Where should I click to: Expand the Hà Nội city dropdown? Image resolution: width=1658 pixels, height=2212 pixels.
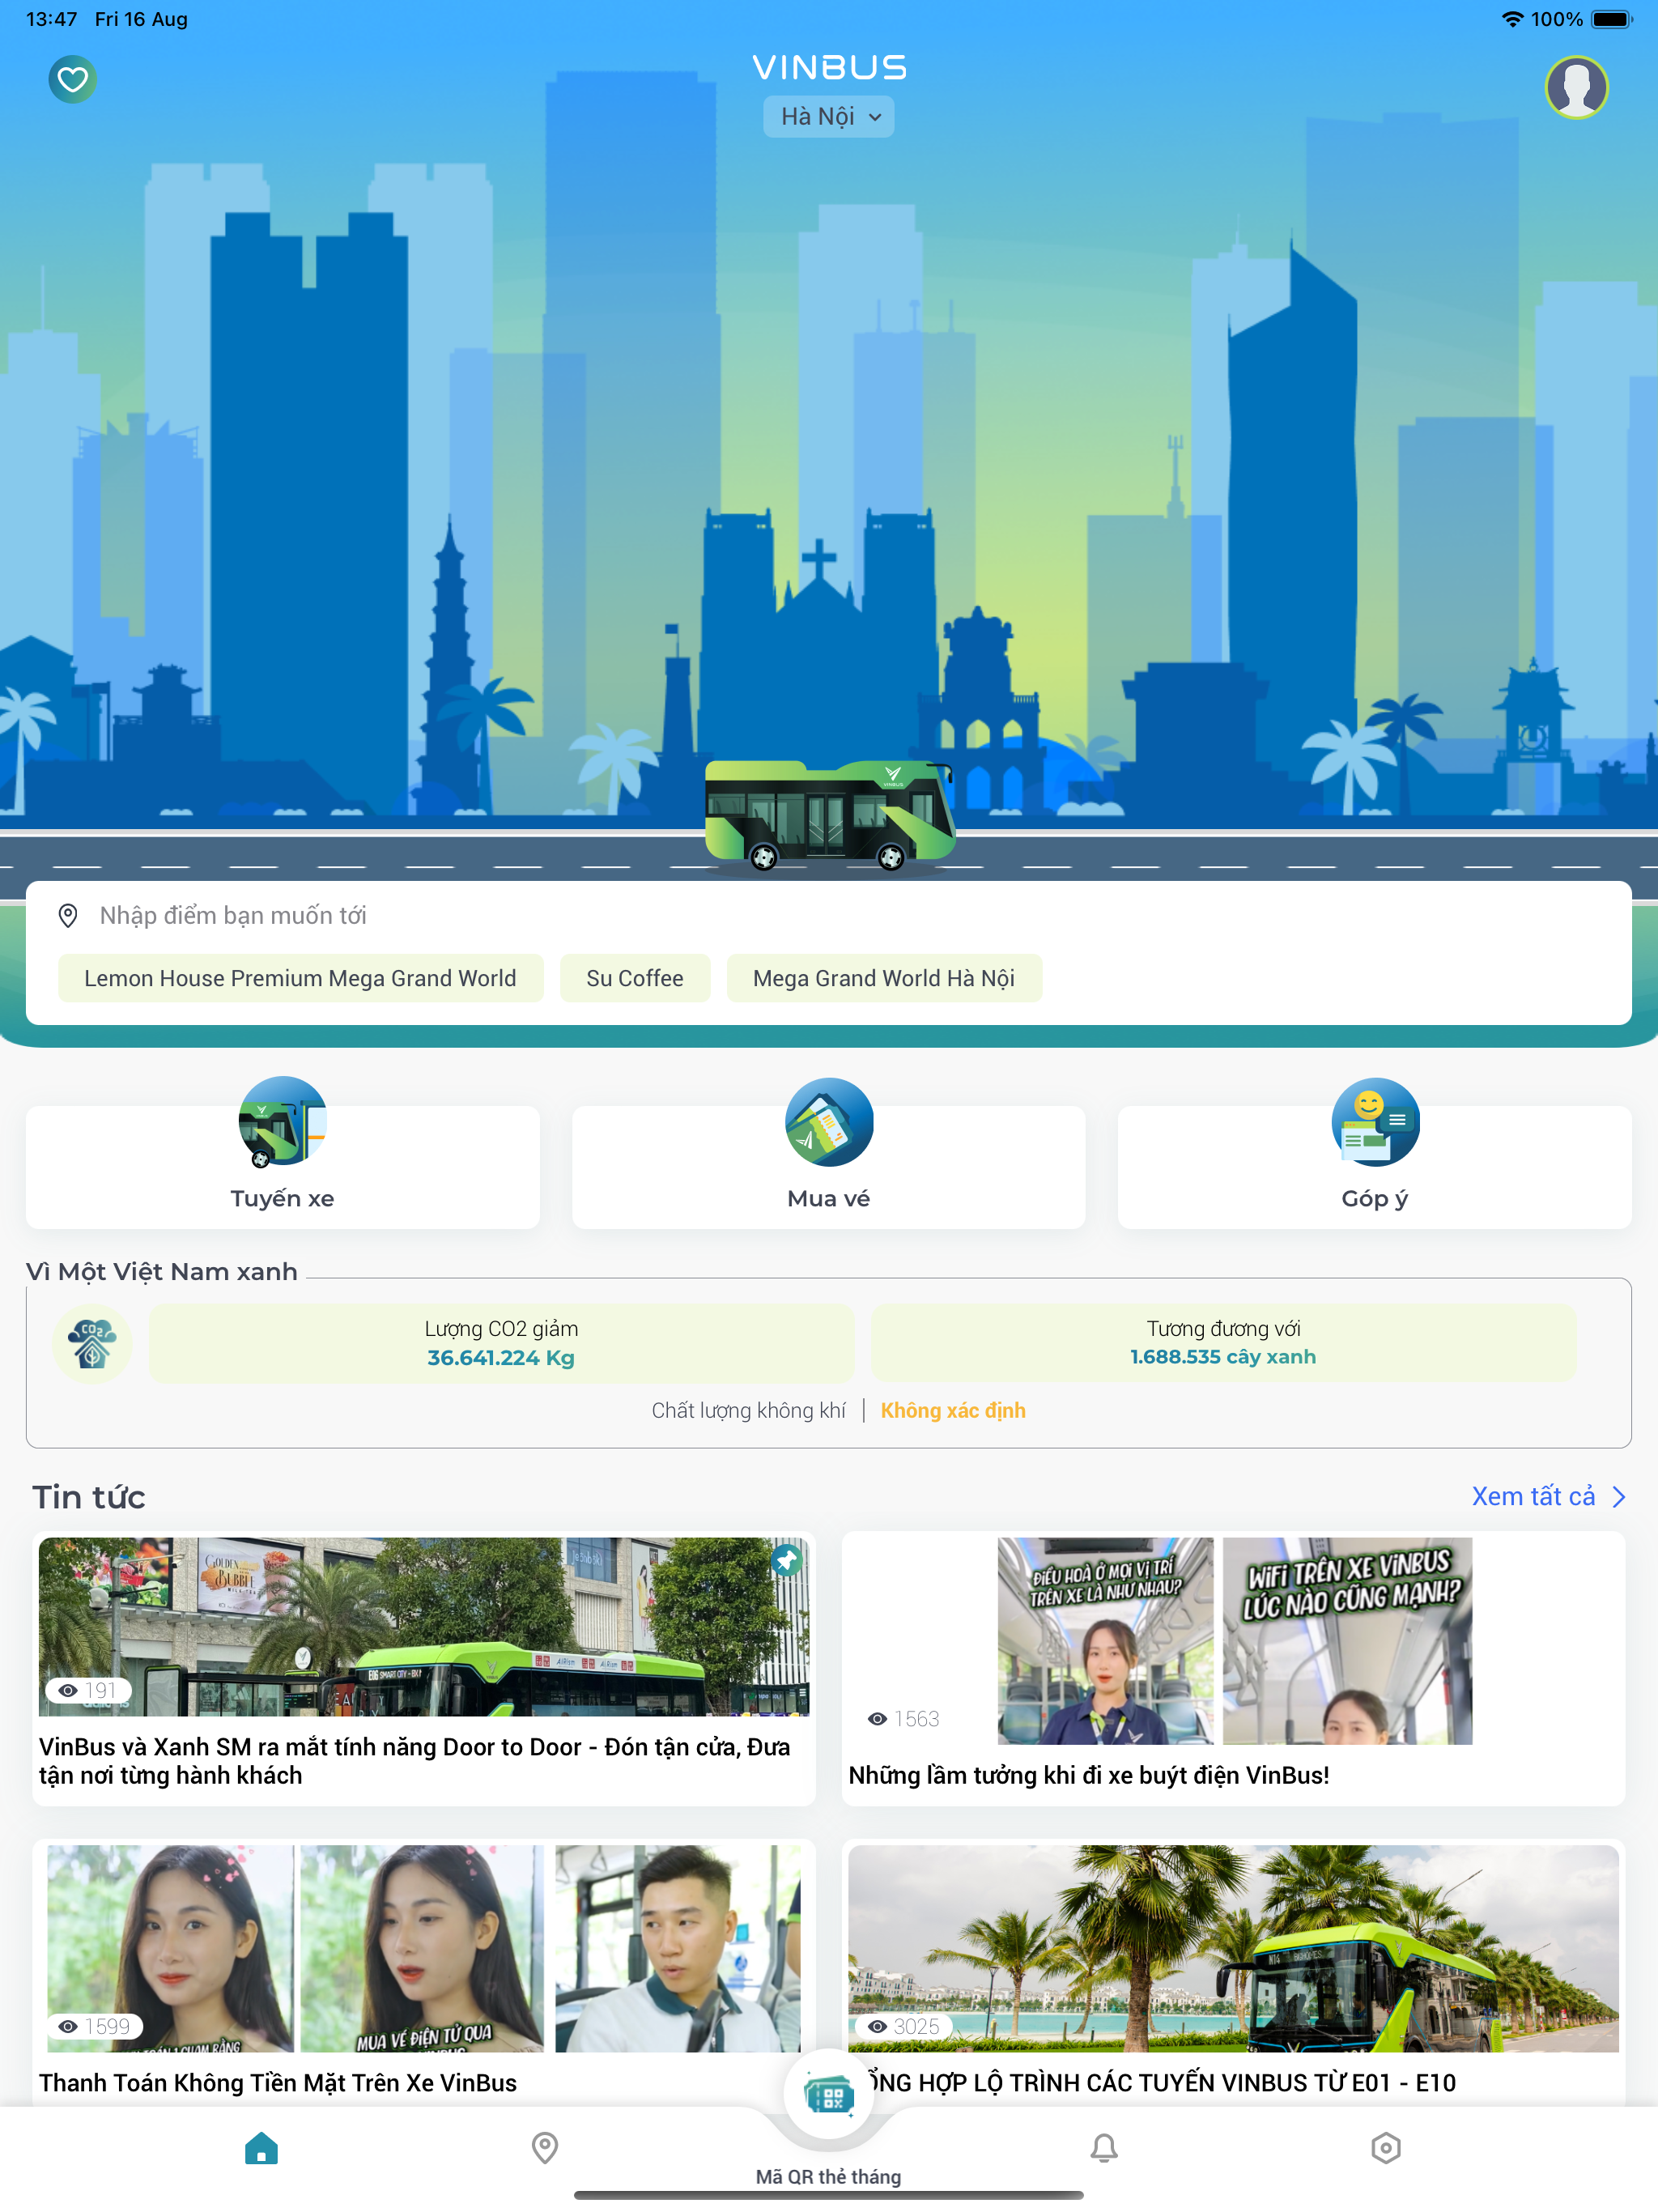point(828,117)
